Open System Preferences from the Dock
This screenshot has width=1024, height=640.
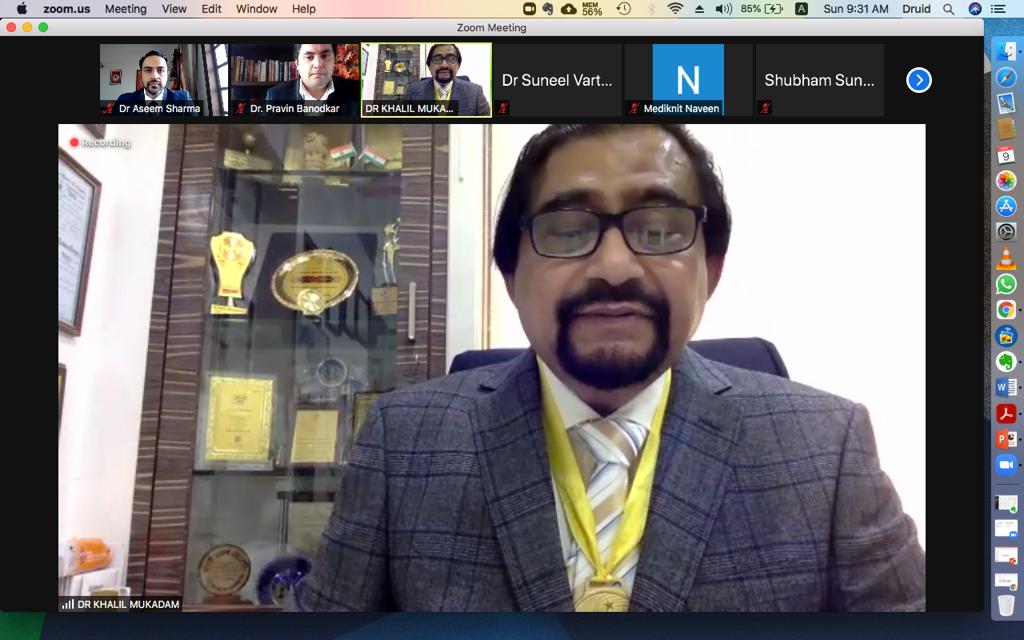point(1006,232)
